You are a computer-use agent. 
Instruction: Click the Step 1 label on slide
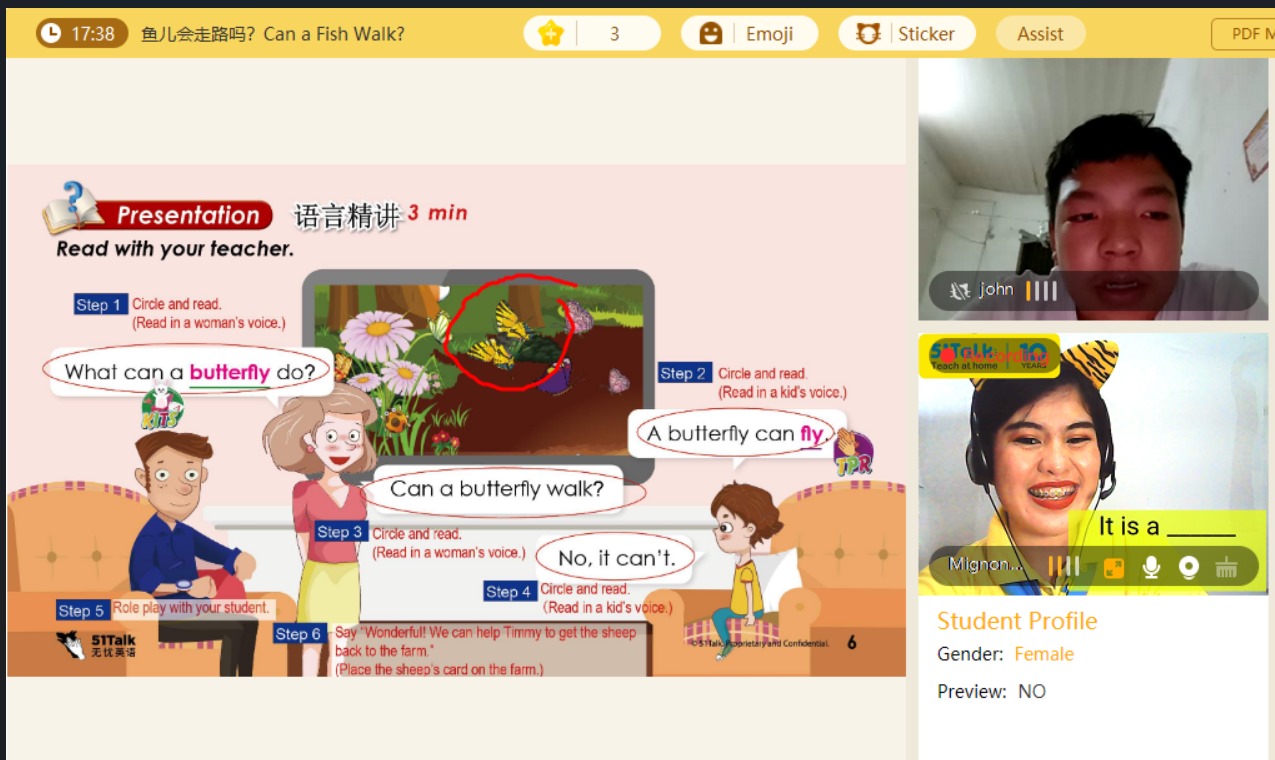pos(100,305)
